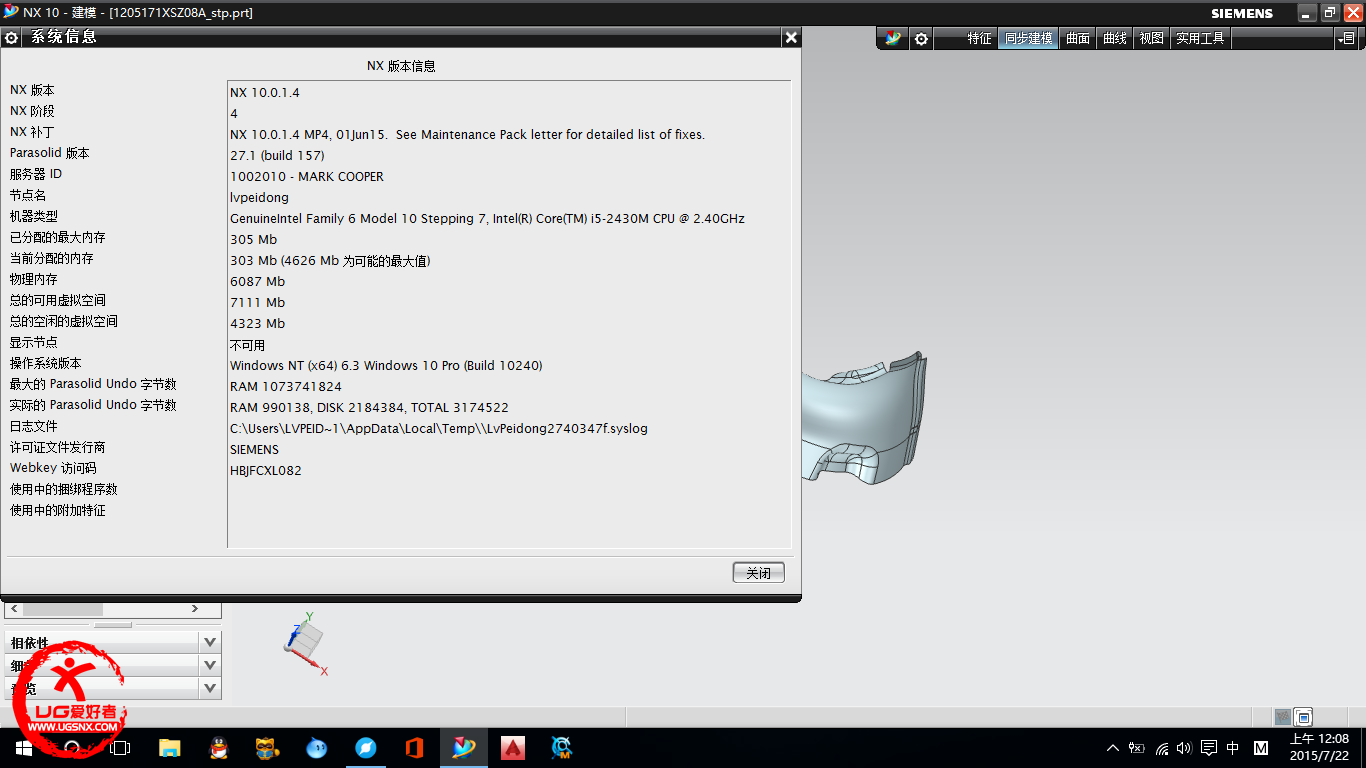1366x768 pixels.
Task: Open the ribbon bar gear settings icon
Action: [921, 38]
